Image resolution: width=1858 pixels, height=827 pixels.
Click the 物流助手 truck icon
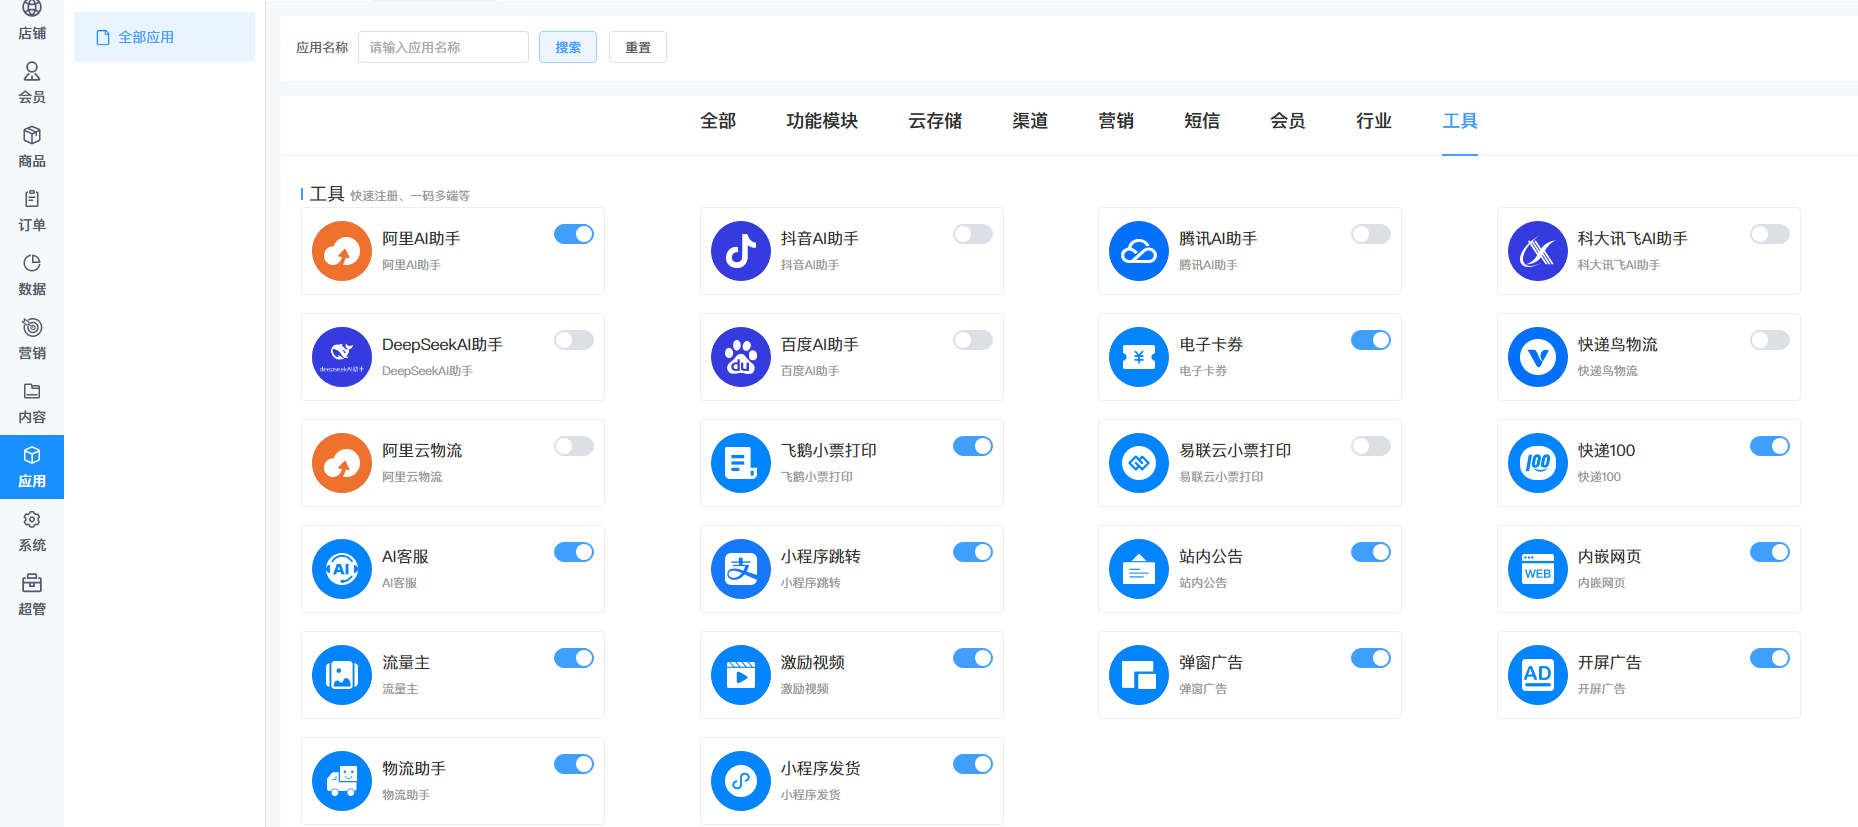tap(342, 781)
